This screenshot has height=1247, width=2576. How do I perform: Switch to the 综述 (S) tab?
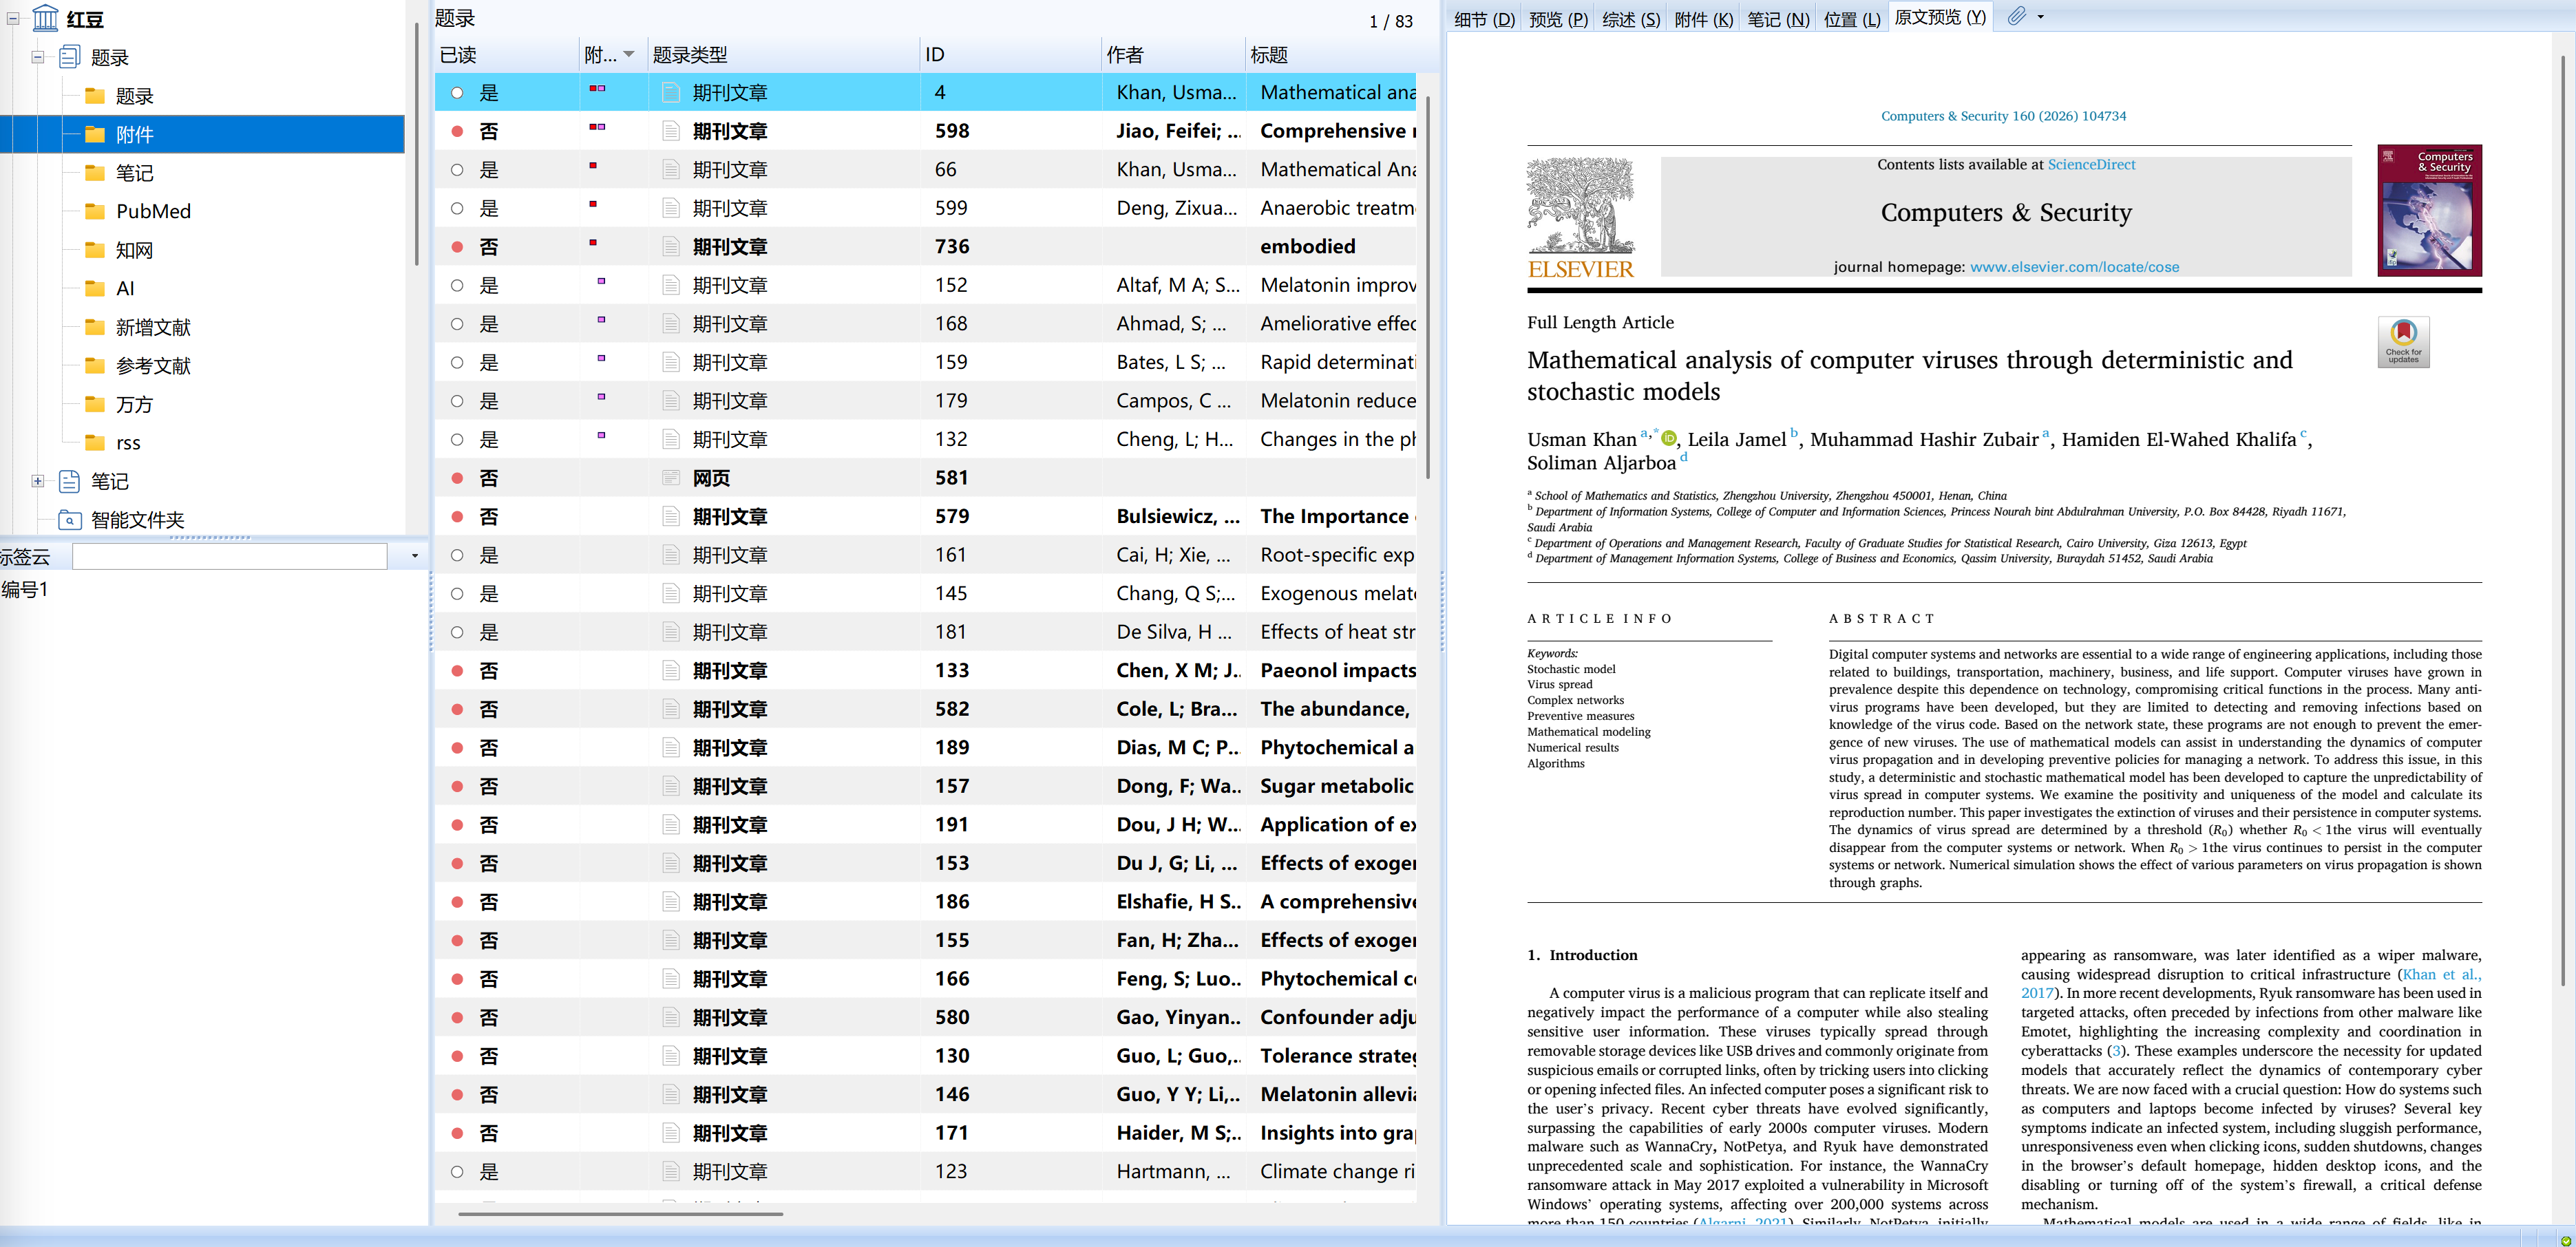[x=1631, y=19]
